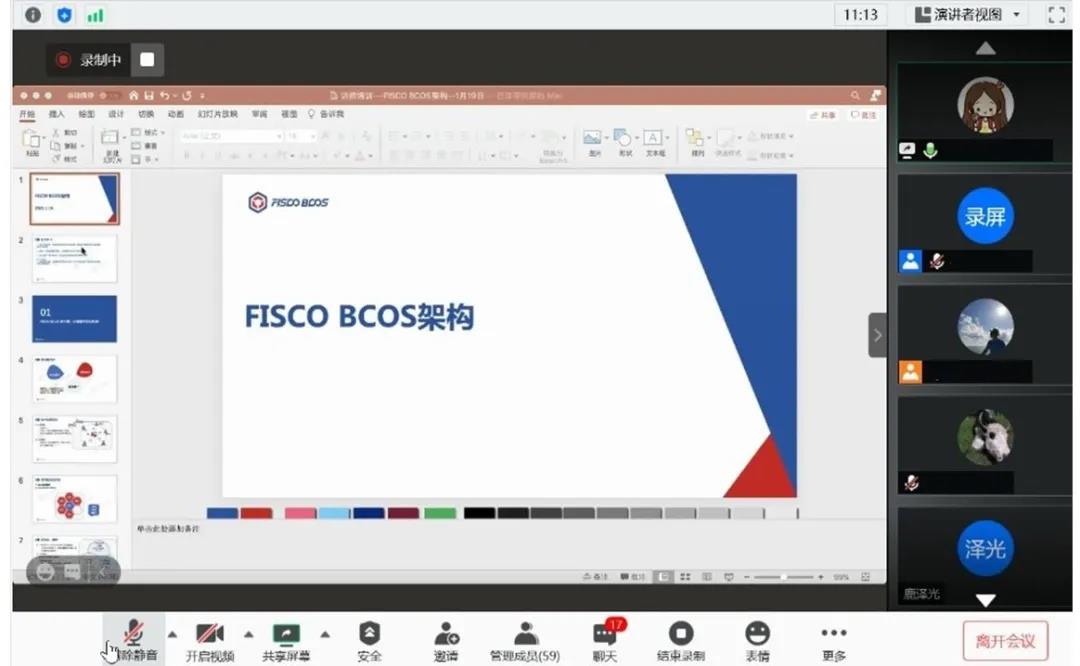
Task: Insert a picture (图片) from the ribbon
Action: [x=593, y=143]
